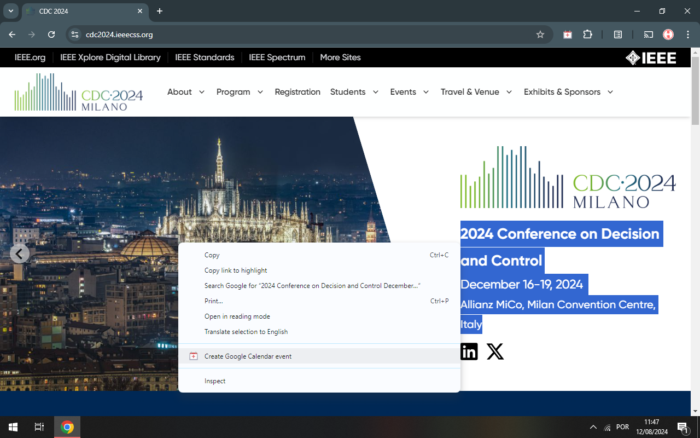Choose Copy in the context menu
The image size is (700, 438).
(x=212, y=255)
